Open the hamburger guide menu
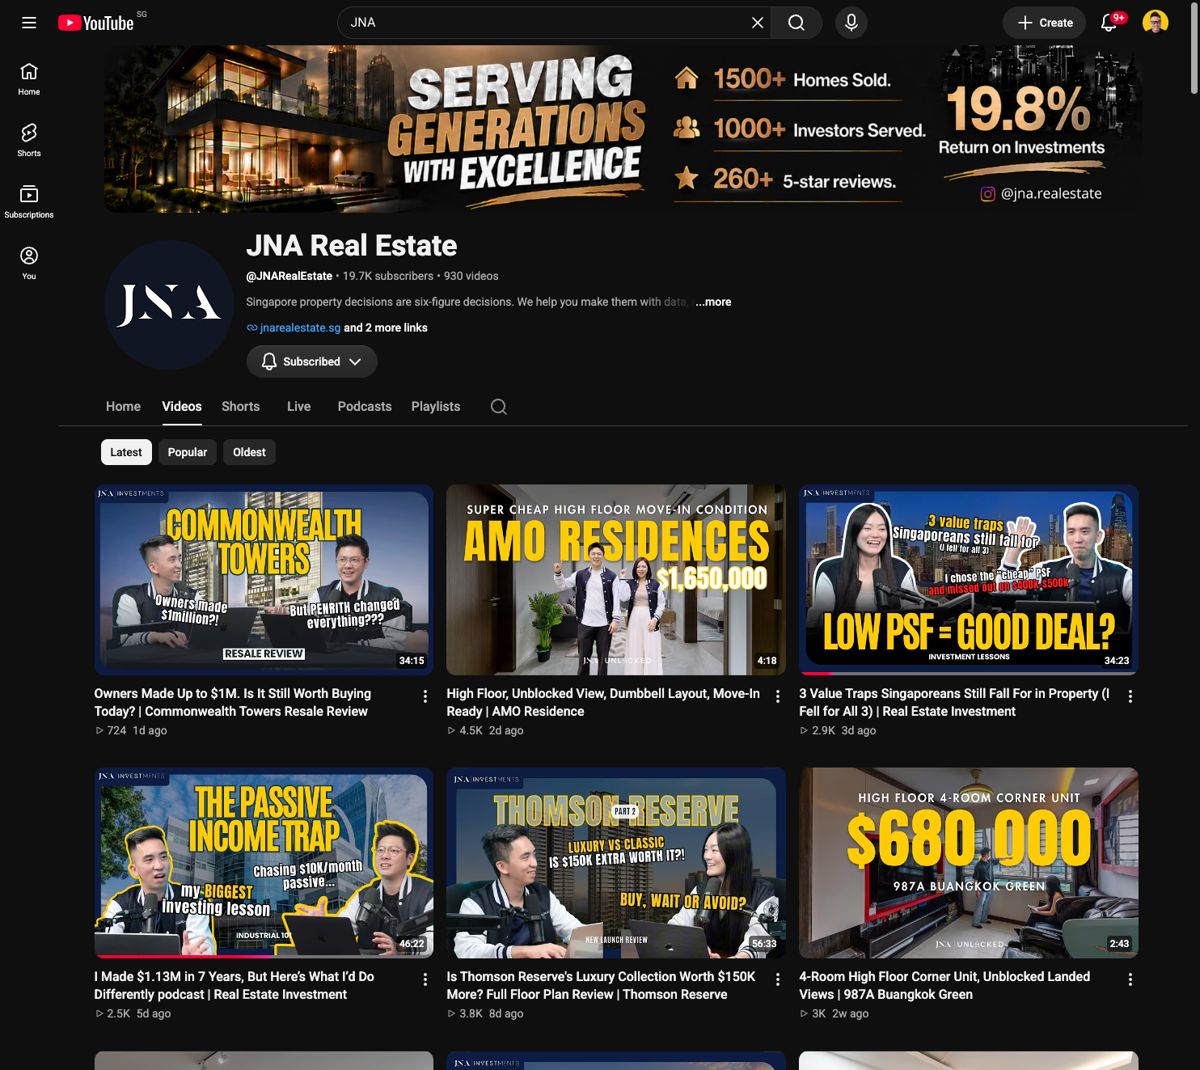This screenshot has width=1200, height=1070. tap(29, 22)
